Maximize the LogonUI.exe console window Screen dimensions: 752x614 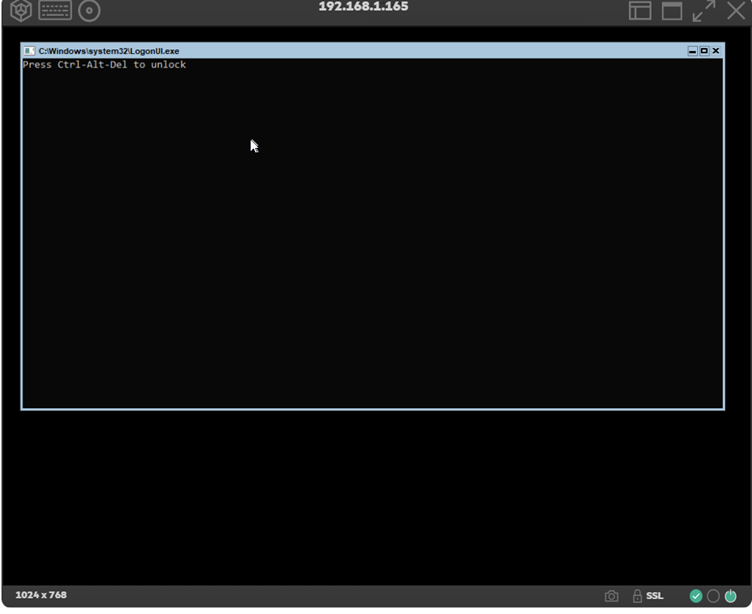click(704, 51)
